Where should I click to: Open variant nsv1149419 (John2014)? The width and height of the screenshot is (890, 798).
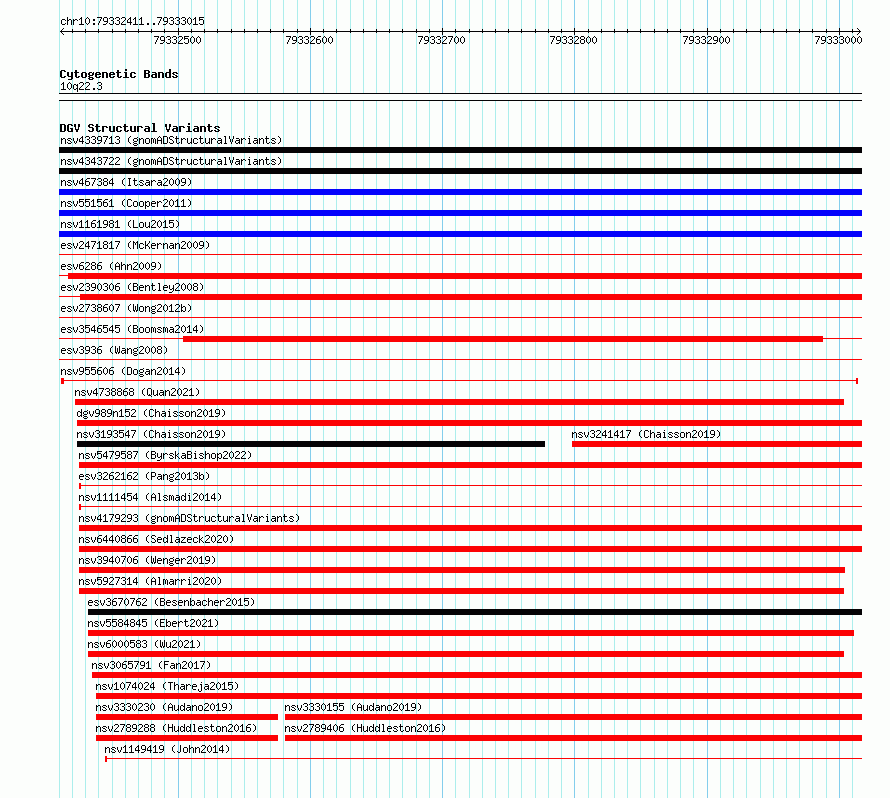tap(167, 749)
